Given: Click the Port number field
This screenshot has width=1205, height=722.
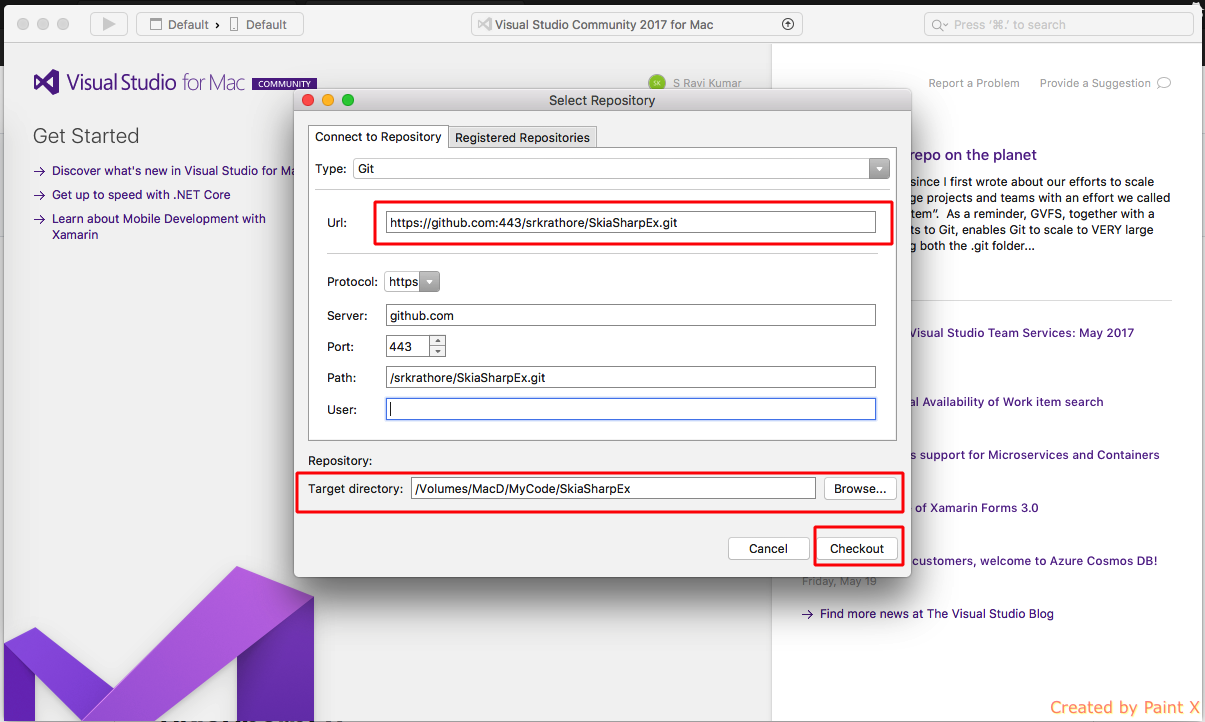Looking at the screenshot, I should click(x=408, y=346).
